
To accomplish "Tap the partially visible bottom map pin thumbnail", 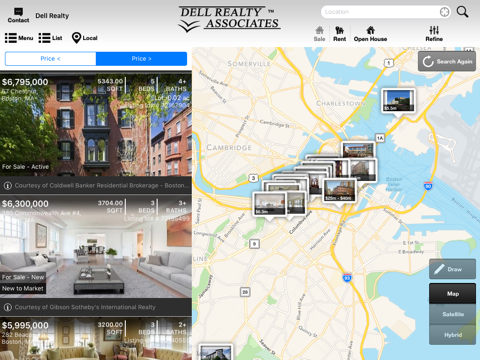I will click(x=215, y=352).
